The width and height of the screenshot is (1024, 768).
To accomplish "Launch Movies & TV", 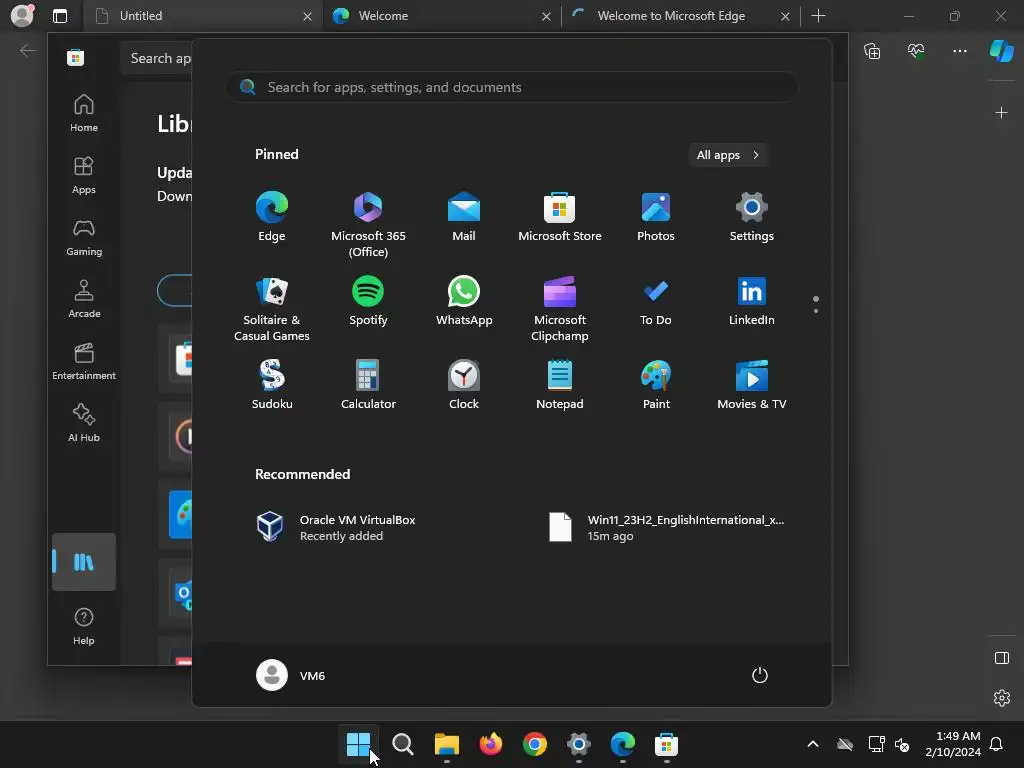I will (752, 385).
